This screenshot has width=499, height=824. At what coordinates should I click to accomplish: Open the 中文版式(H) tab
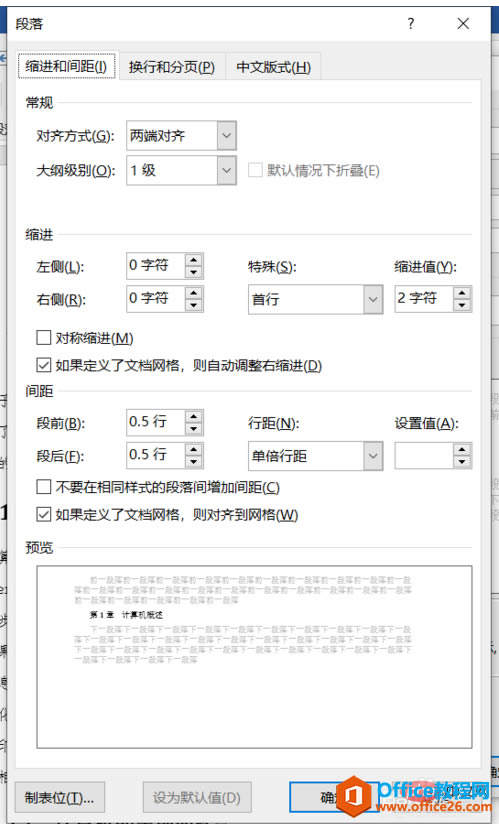pyautogui.click(x=273, y=67)
